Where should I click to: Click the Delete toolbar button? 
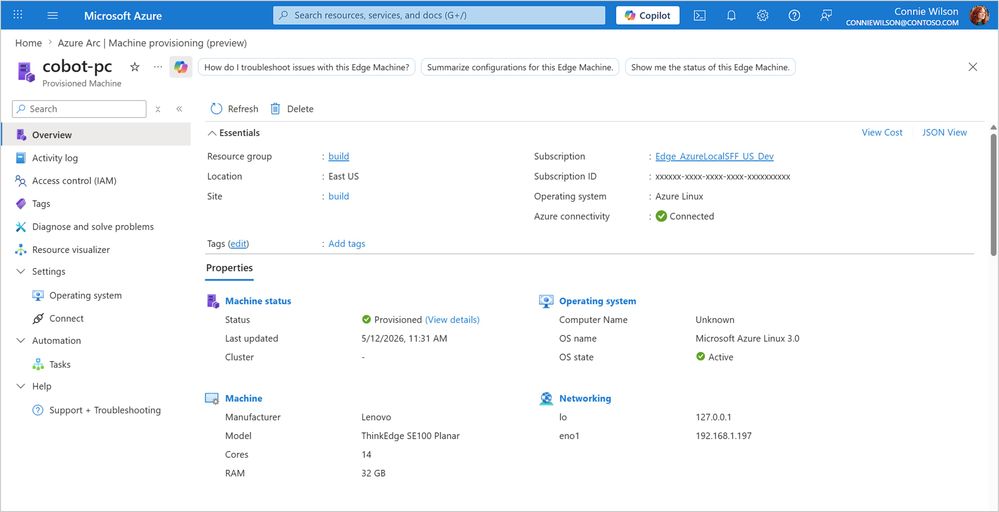pyautogui.click(x=292, y=109)
